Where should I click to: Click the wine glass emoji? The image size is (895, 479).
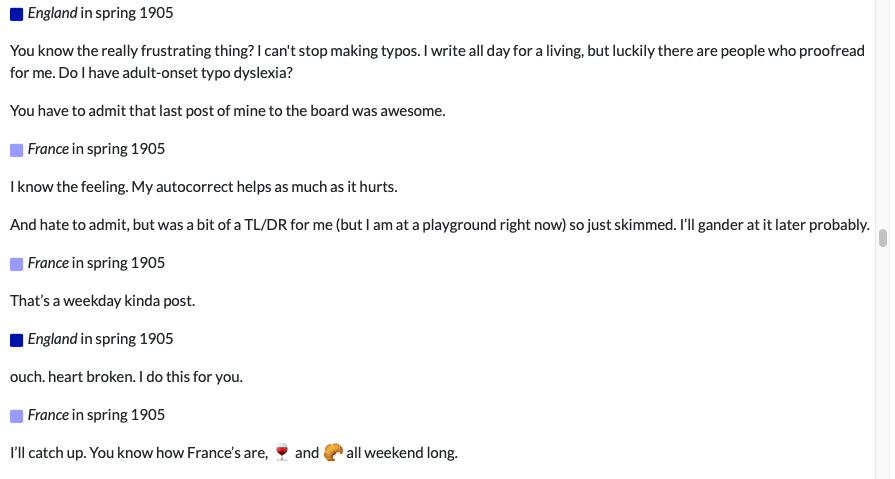pyautogui.click(x=282, y=453)
